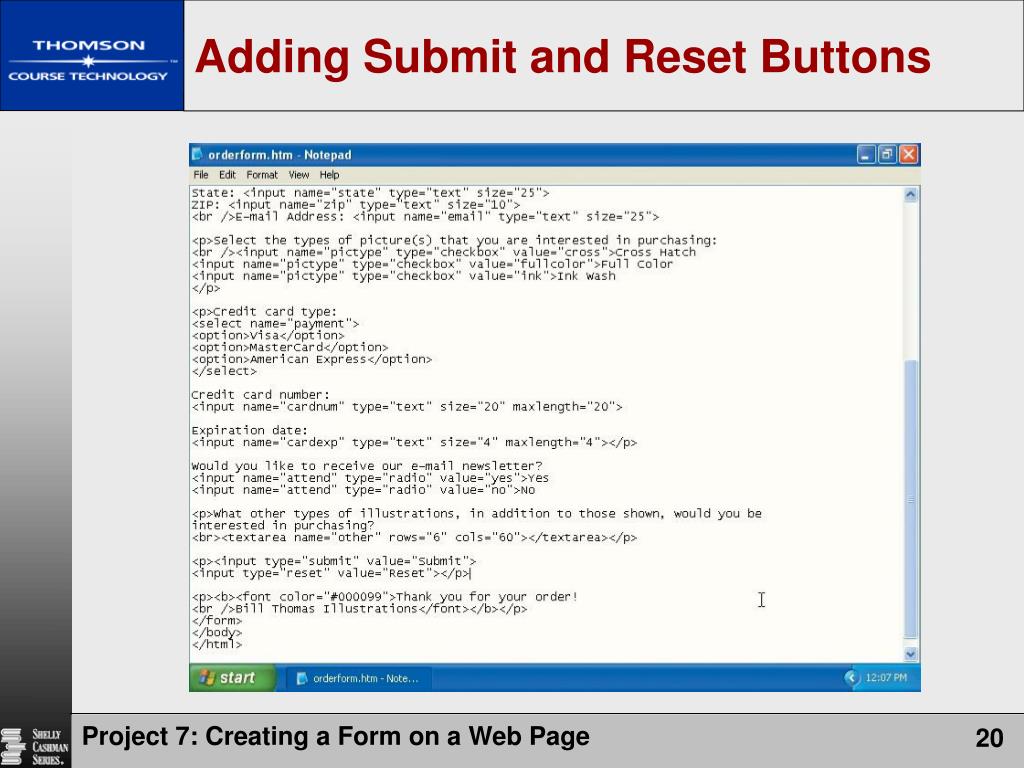
Task: Click the scrollbar down arrow
Action: pos(911,654)
